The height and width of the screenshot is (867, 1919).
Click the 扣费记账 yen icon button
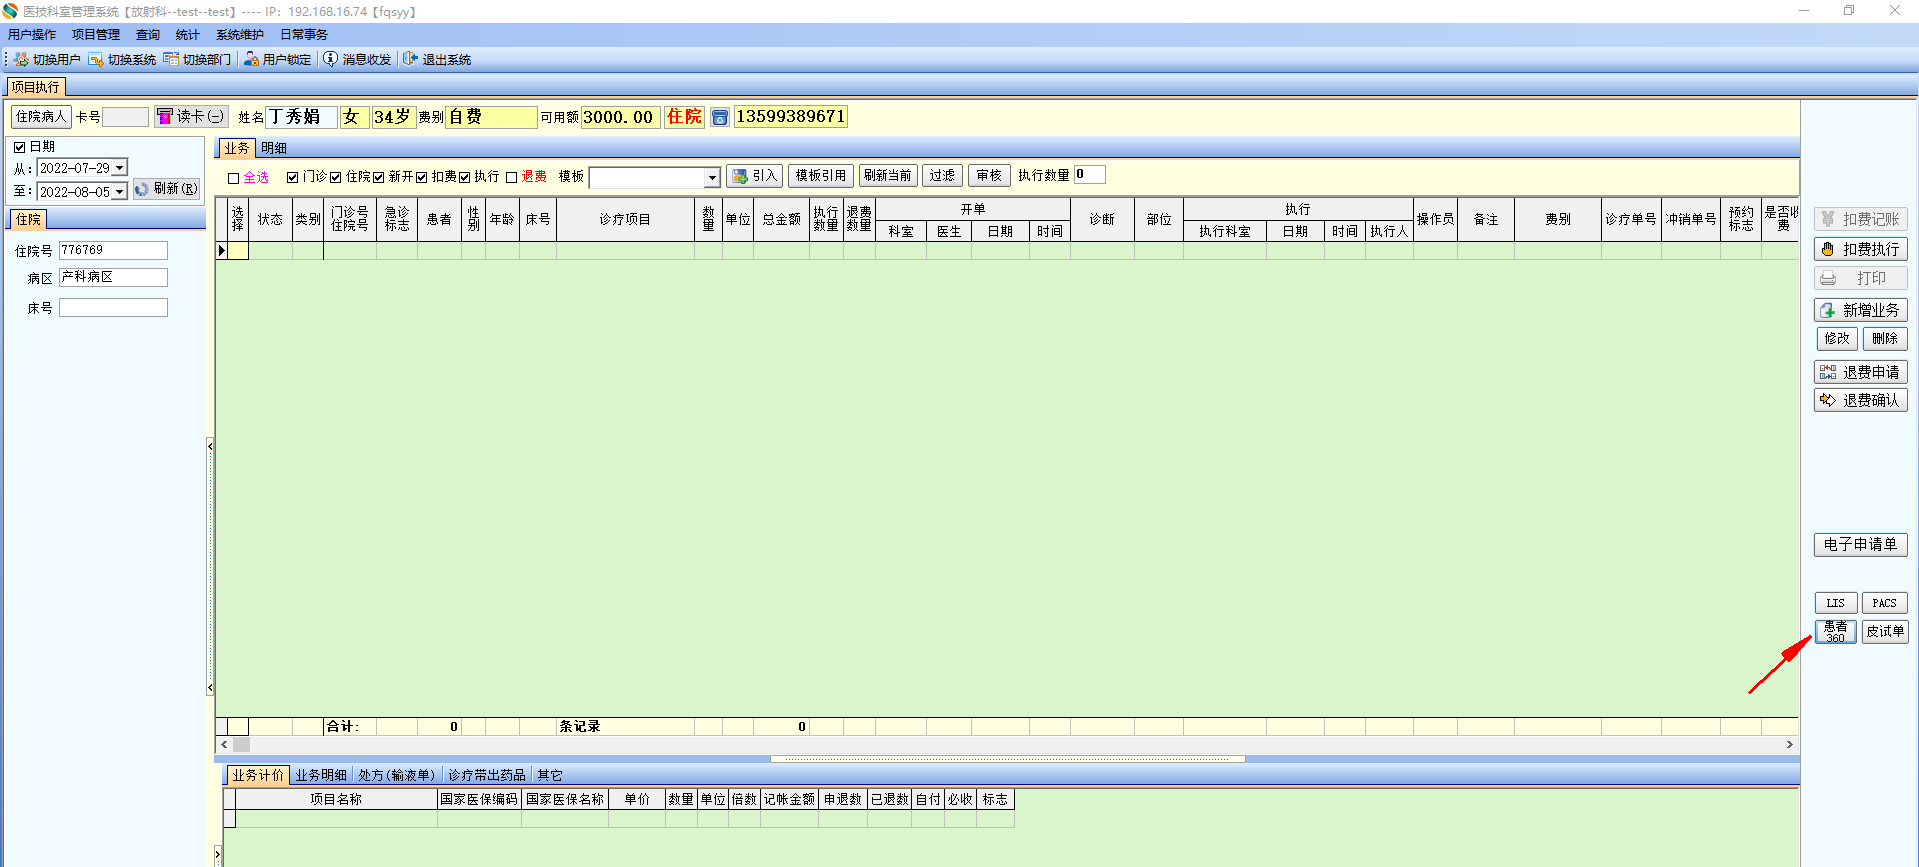1860,219
